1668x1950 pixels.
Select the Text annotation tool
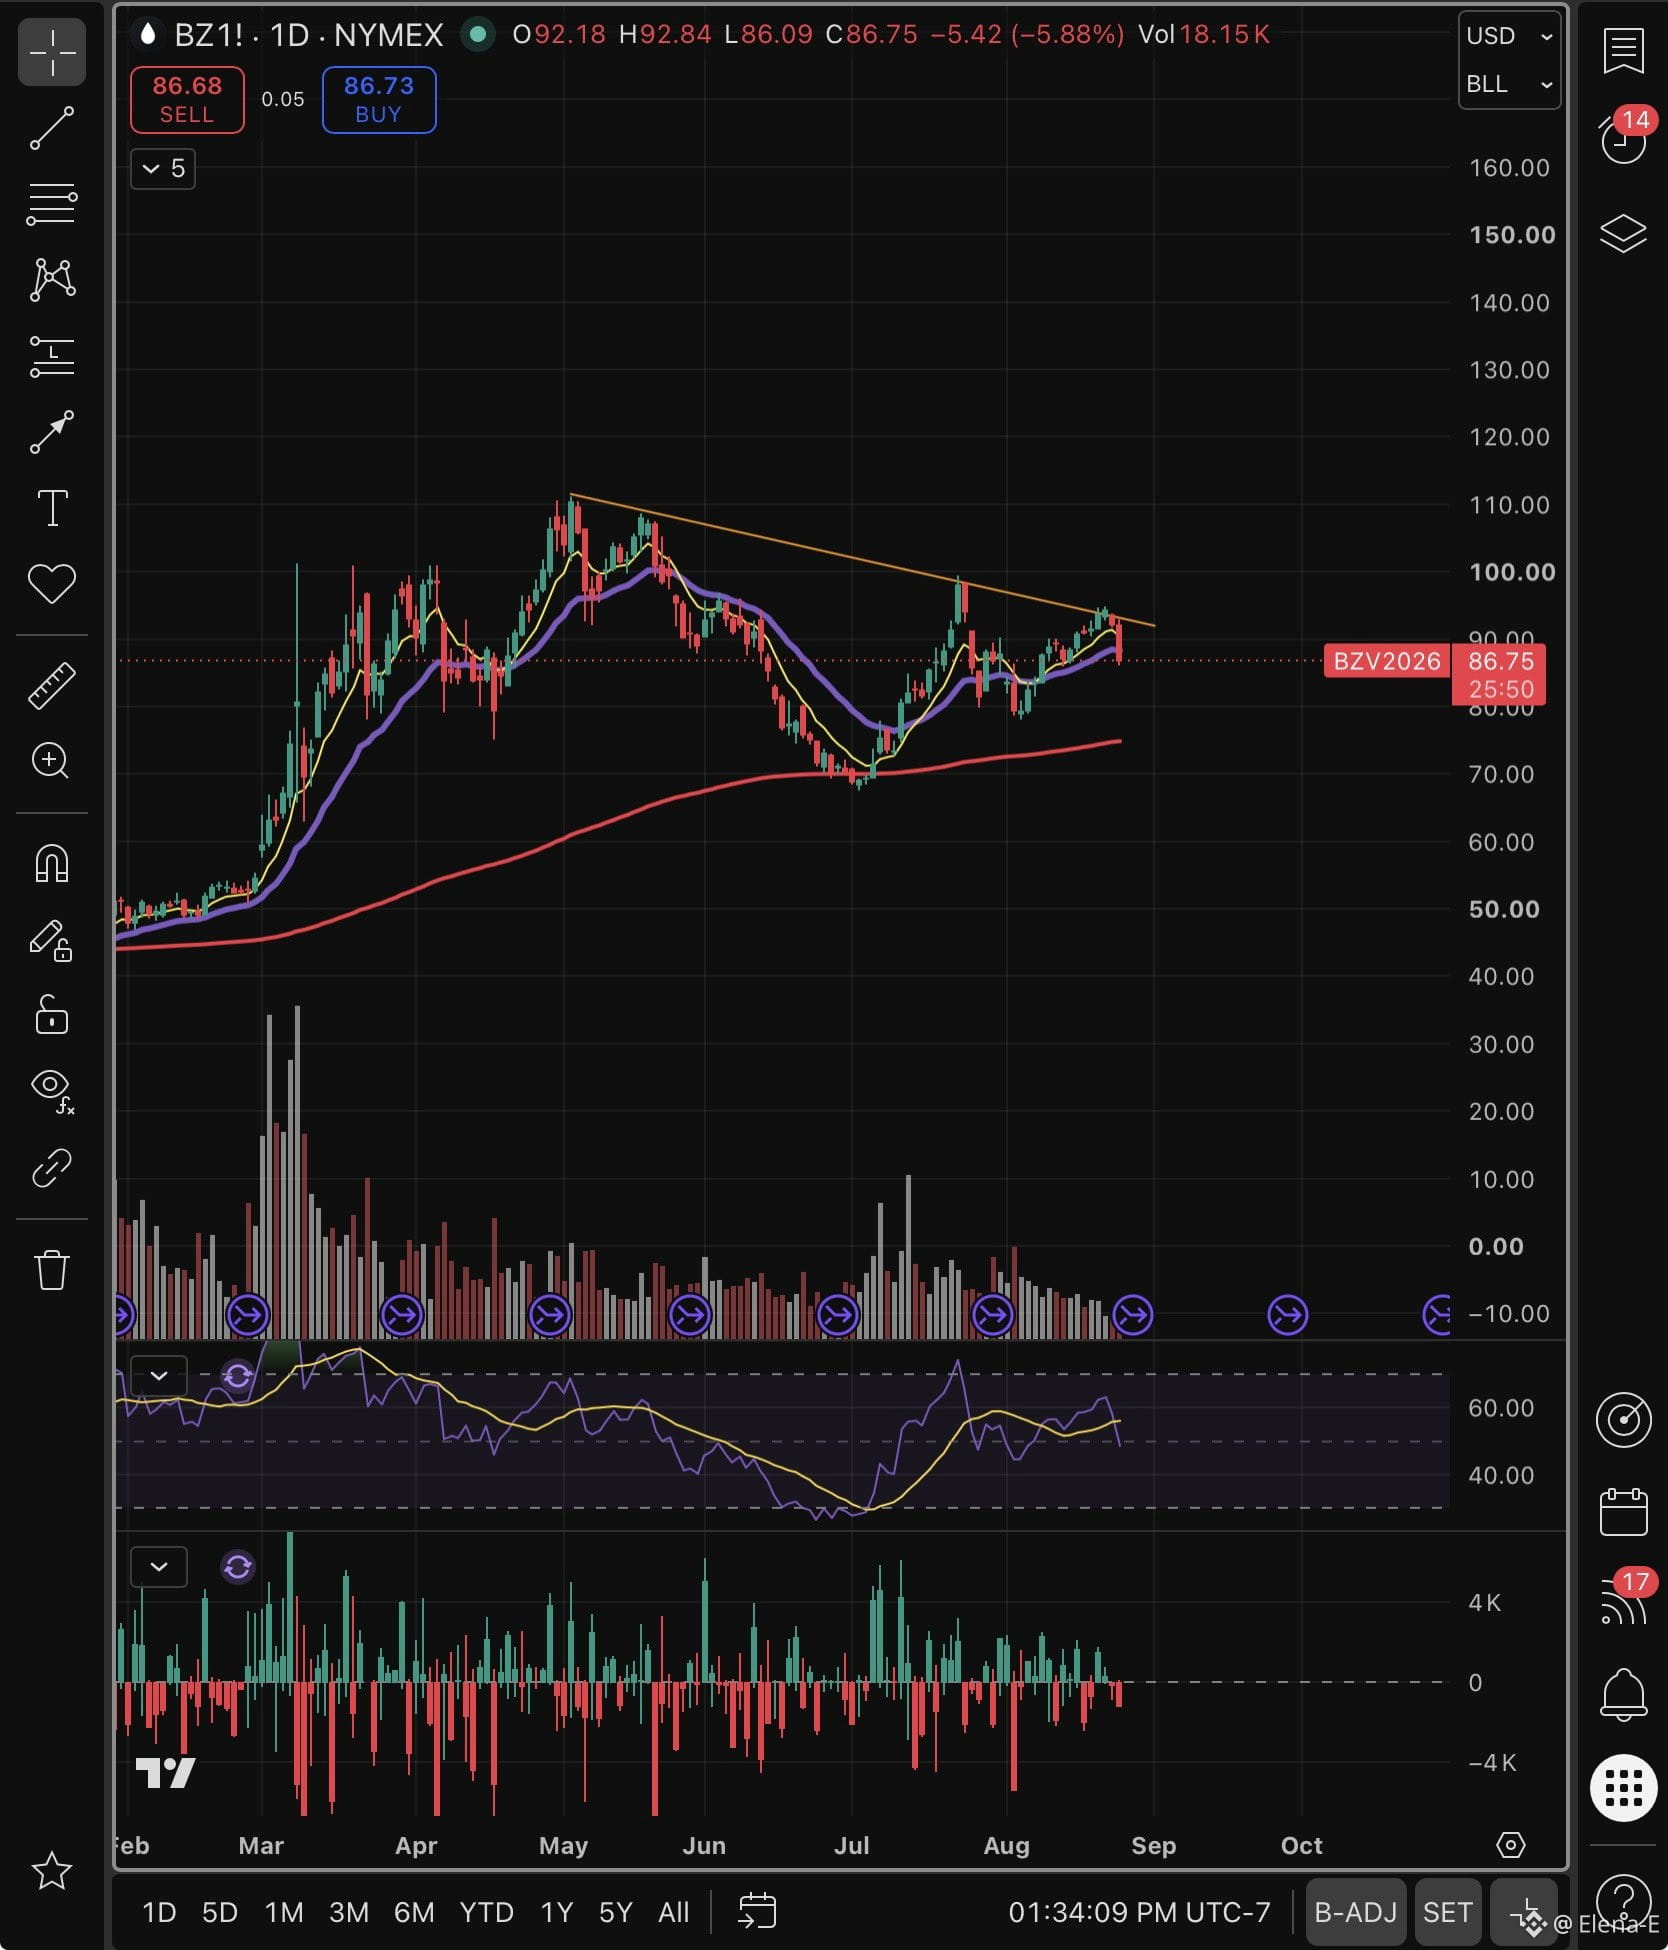coord(52,508)
